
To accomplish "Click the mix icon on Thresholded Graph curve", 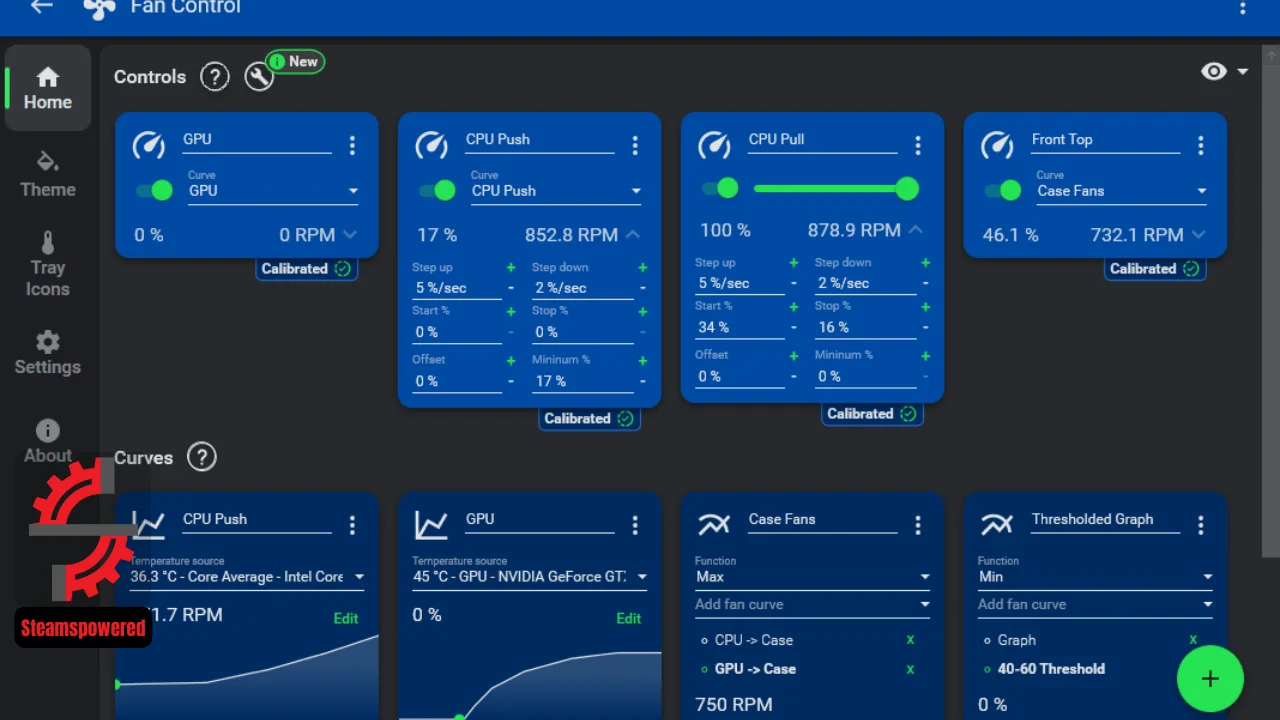I will (x=997, y=525).
